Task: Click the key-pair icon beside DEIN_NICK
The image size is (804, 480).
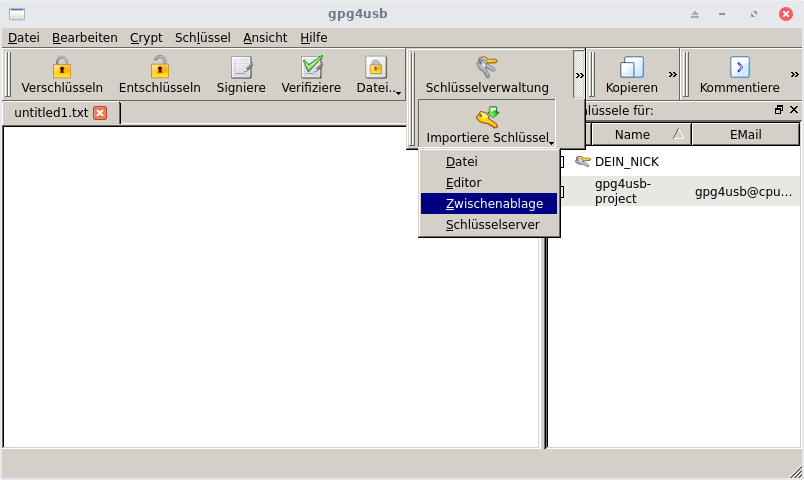Action: click(582, 162)
